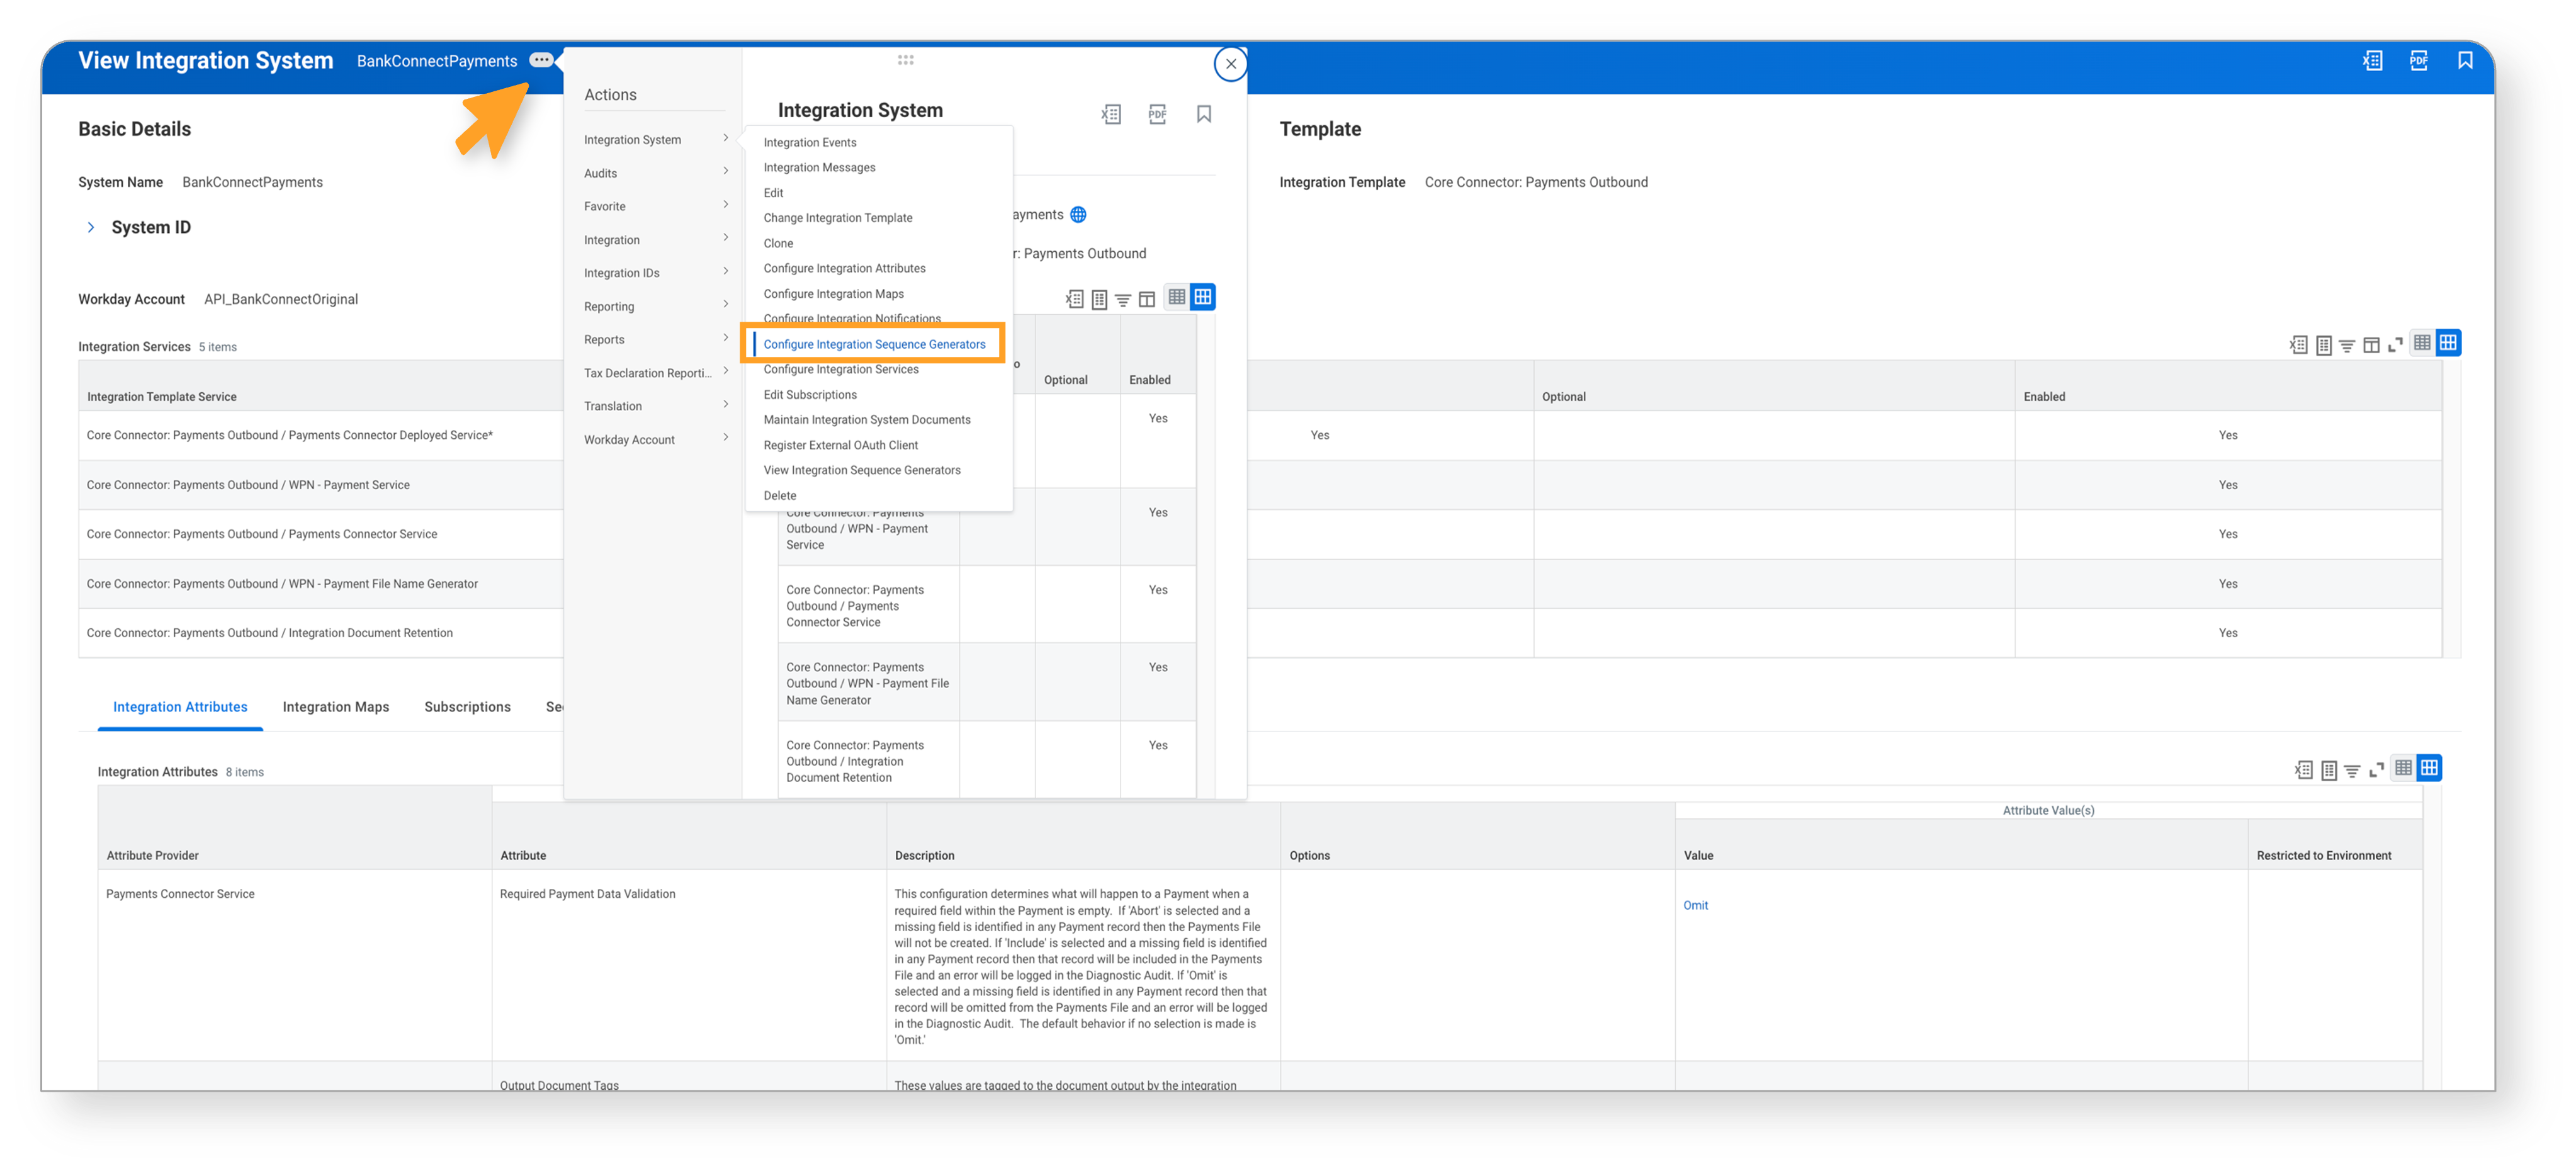Select blue grid view for Integration Services
This screenshot has height=1171, width=2576.
point(2448,343)
